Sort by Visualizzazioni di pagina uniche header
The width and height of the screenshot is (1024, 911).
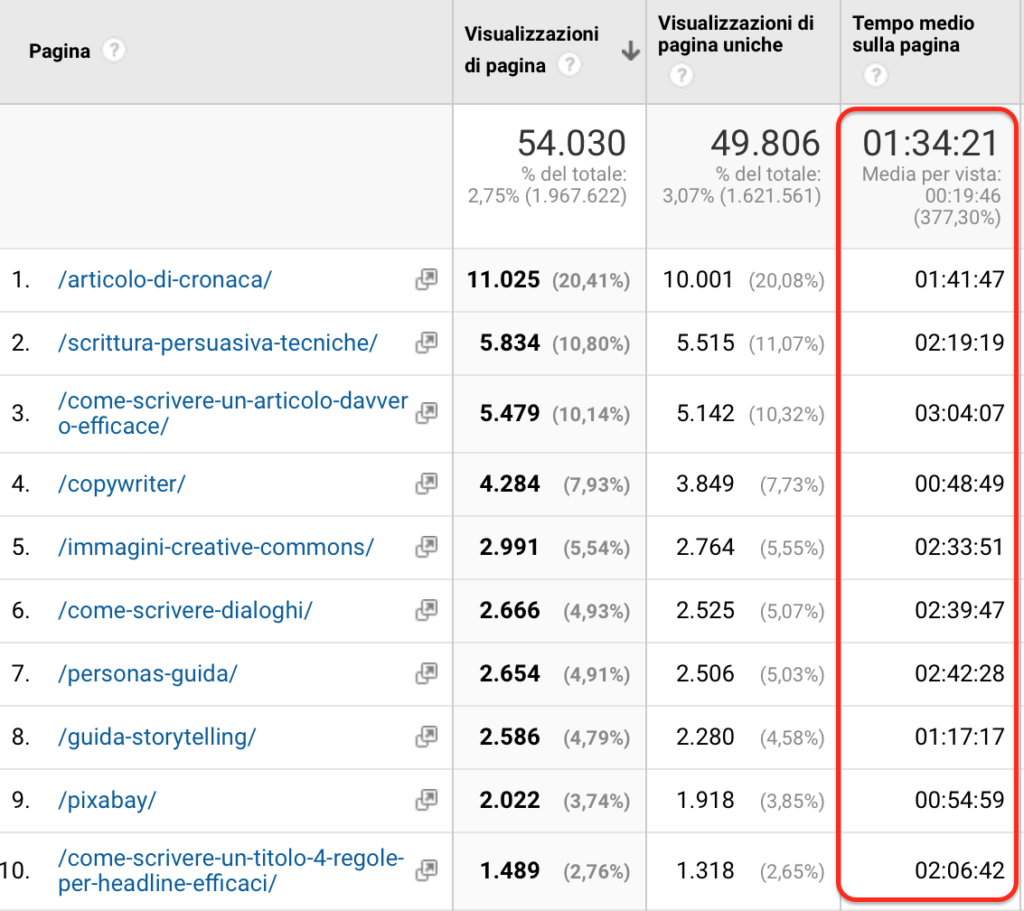click(735, 34)
